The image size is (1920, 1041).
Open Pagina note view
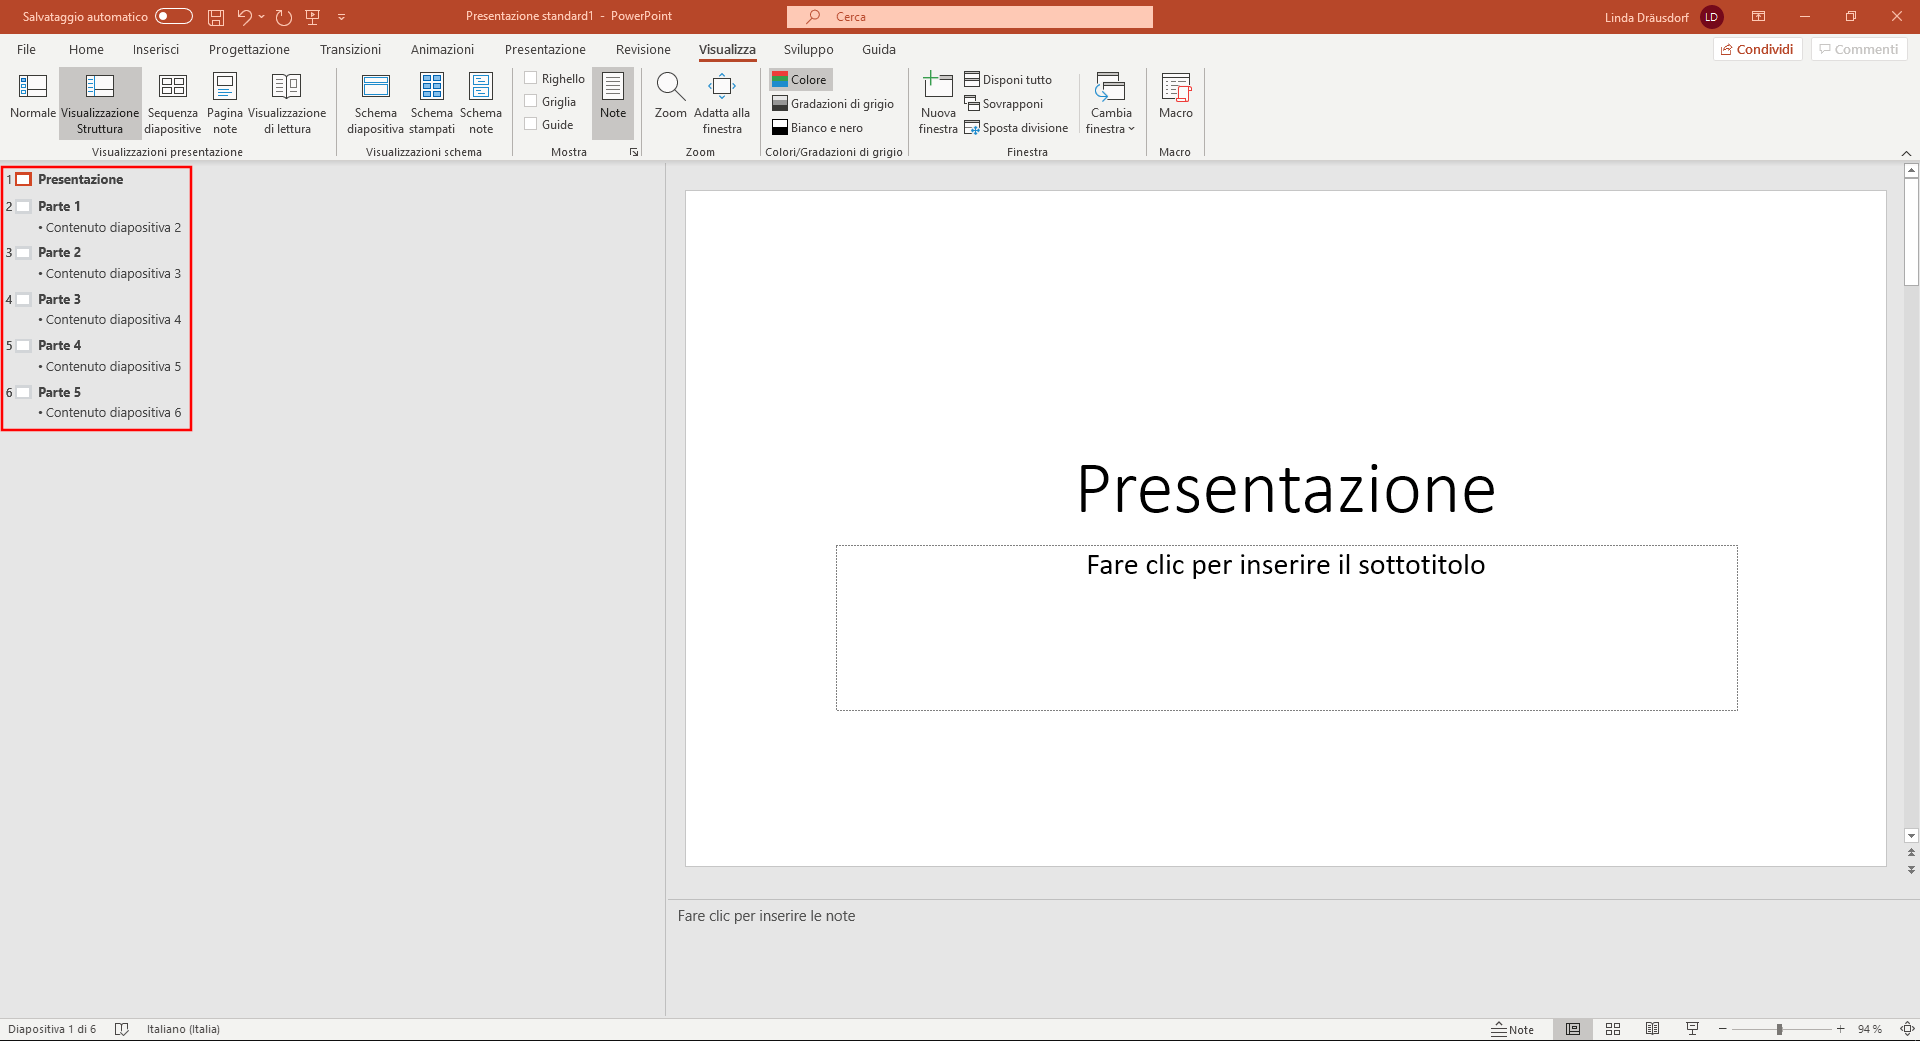[225, 103]
